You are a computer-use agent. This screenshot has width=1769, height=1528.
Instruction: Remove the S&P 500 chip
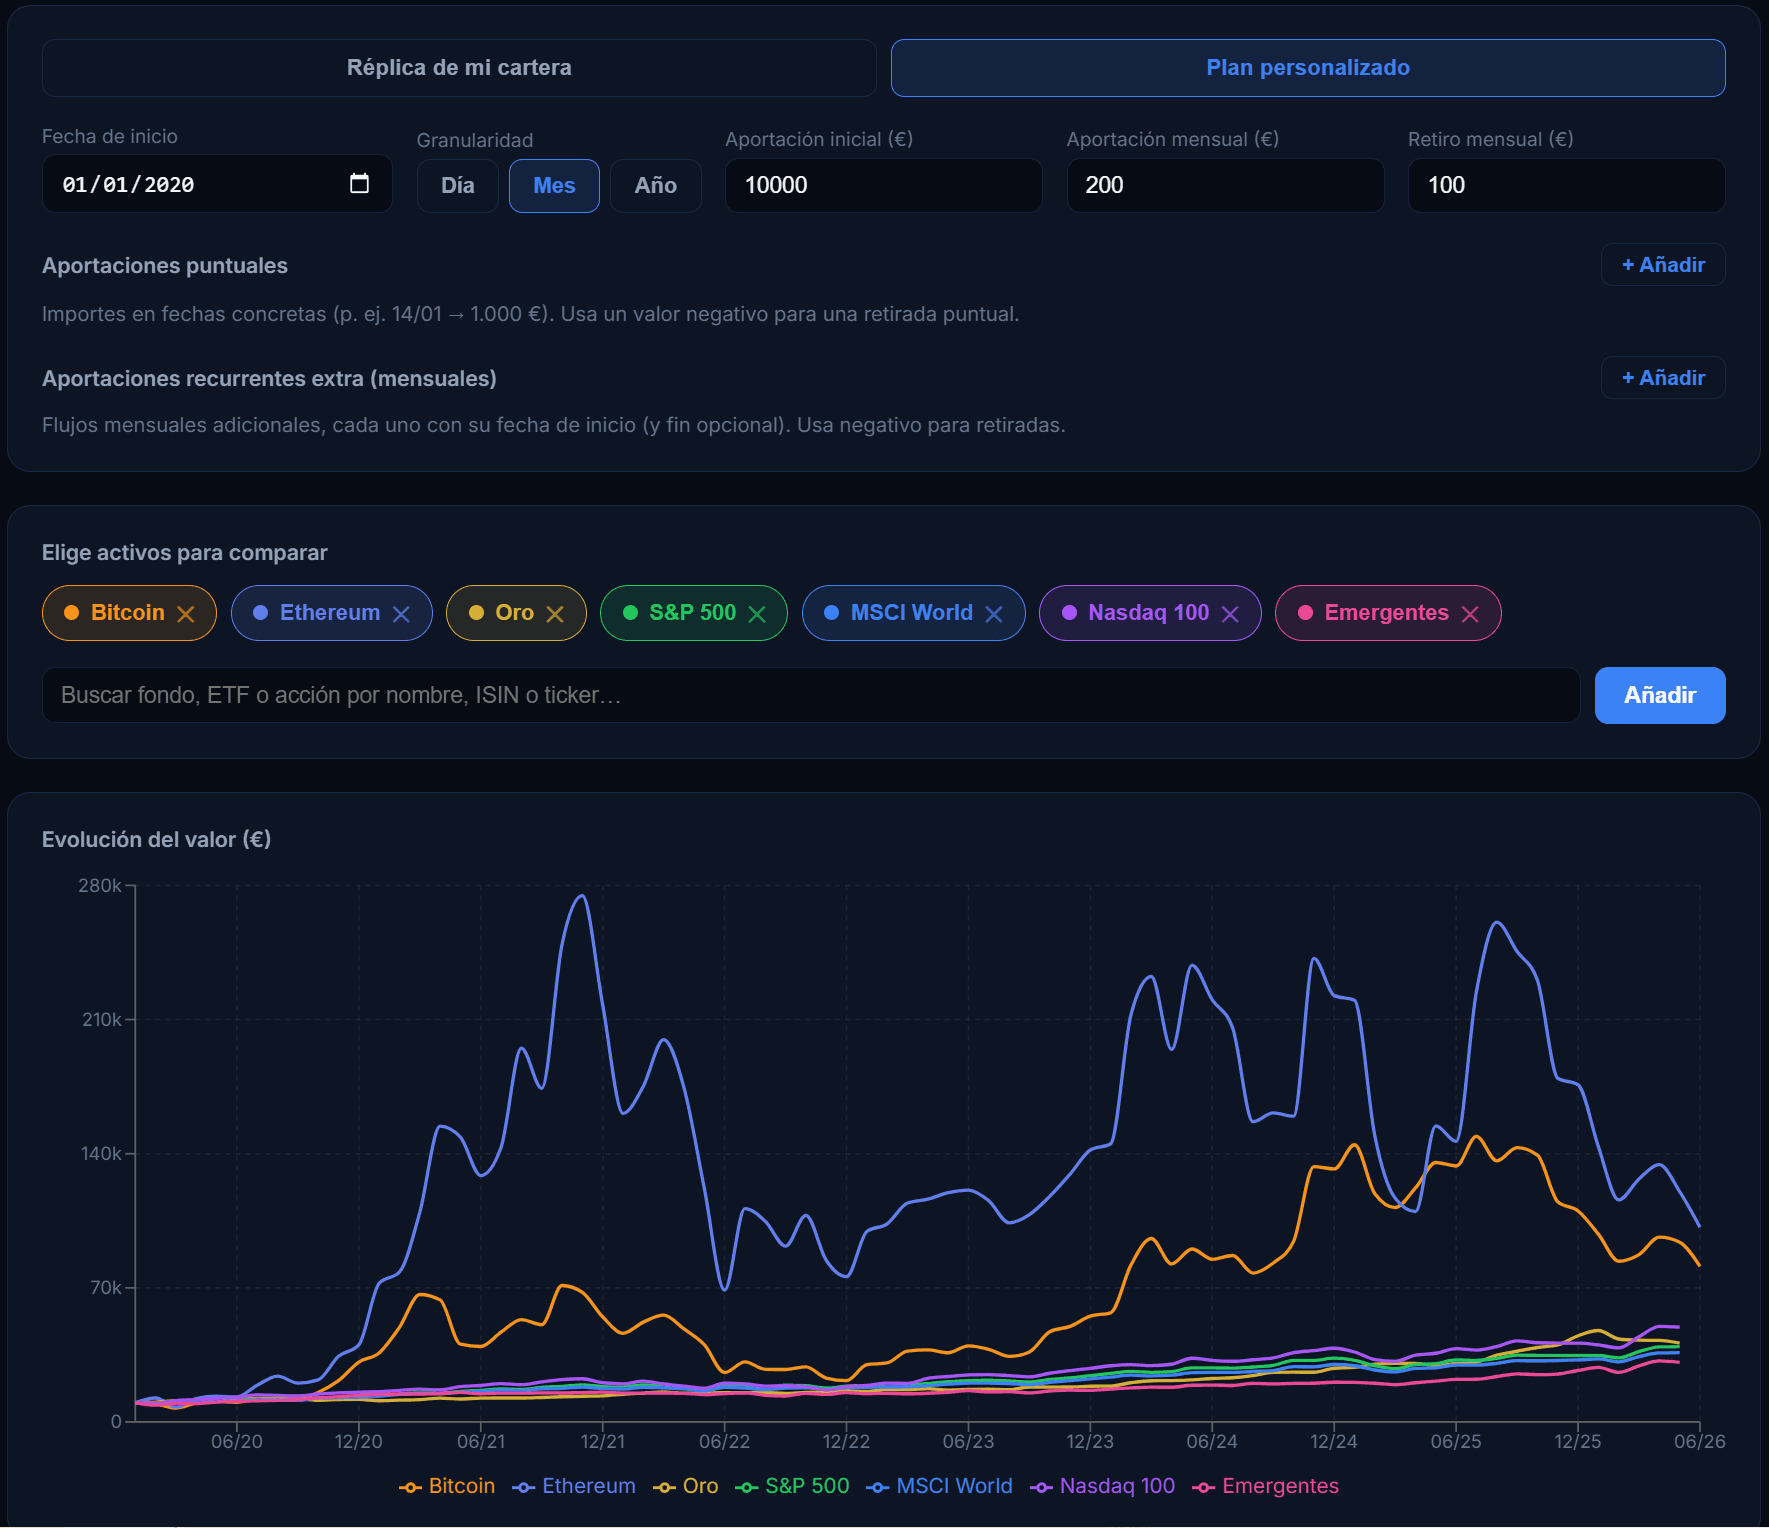[757, 614]
